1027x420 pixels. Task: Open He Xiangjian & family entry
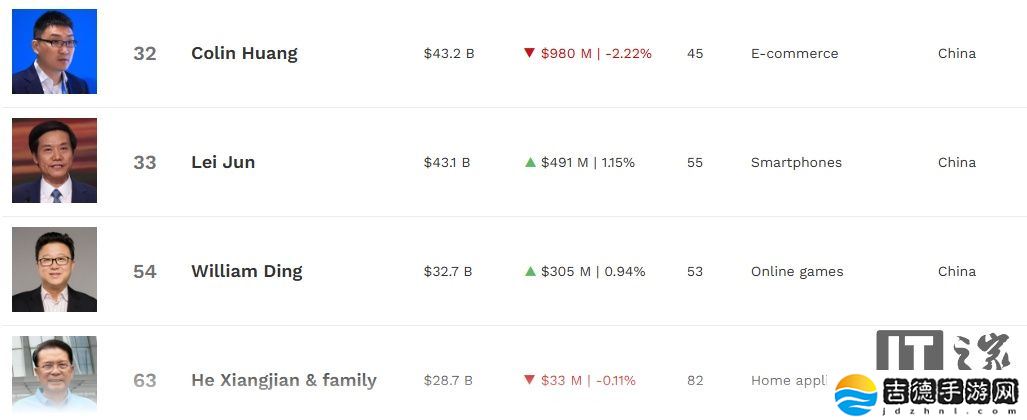tap(284, 380)
